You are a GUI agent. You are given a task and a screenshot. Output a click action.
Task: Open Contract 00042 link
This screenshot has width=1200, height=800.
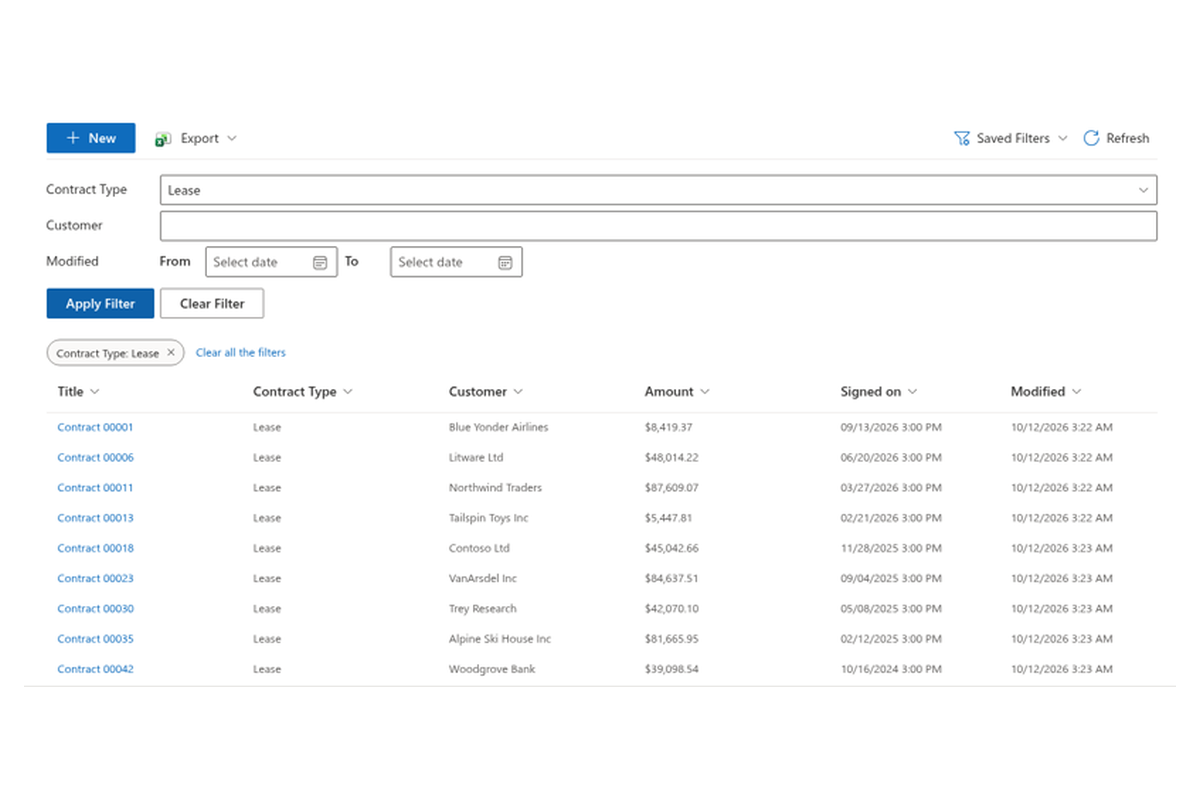tap(95, 669)
